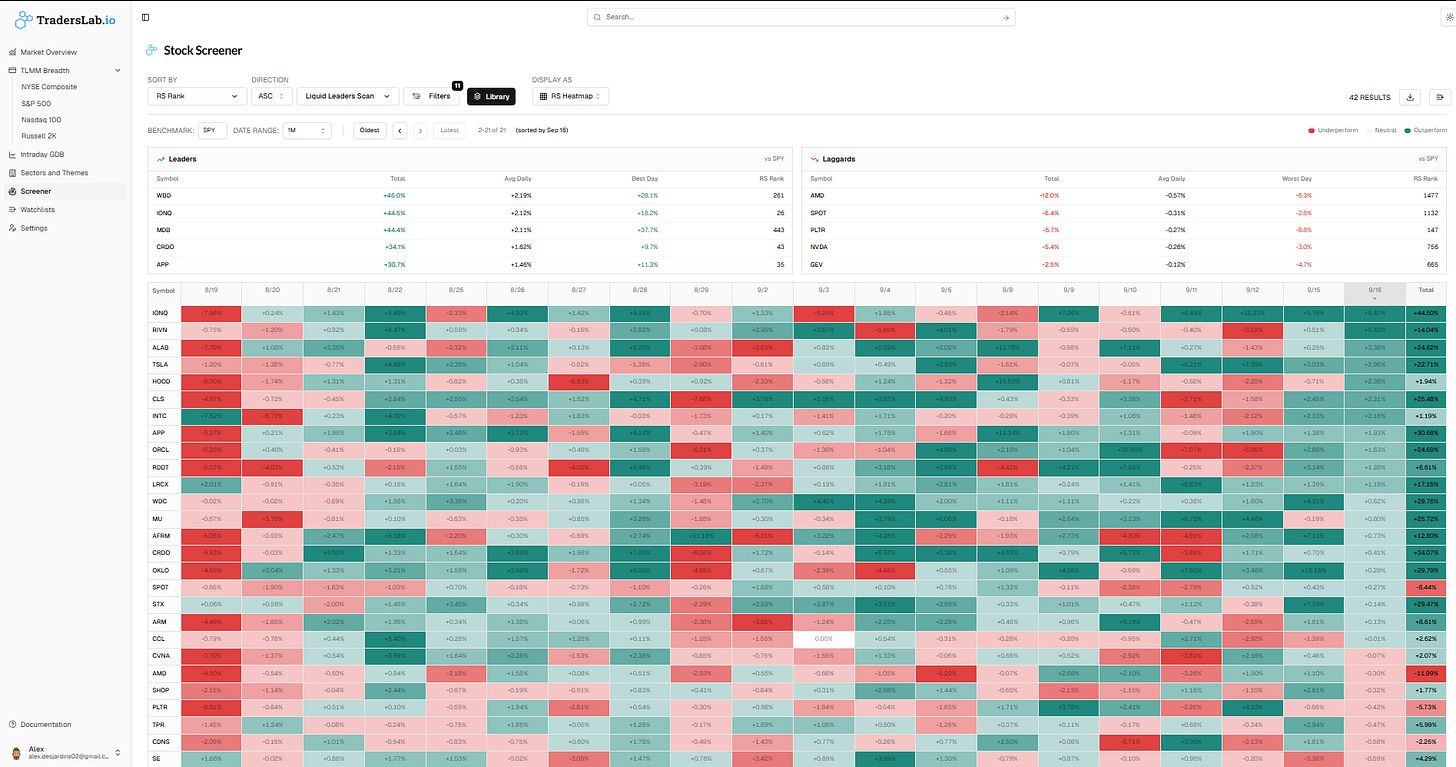Open NYSE Composite breadth page
Viewport: 1456px width, 767px height.
(49, 87)
